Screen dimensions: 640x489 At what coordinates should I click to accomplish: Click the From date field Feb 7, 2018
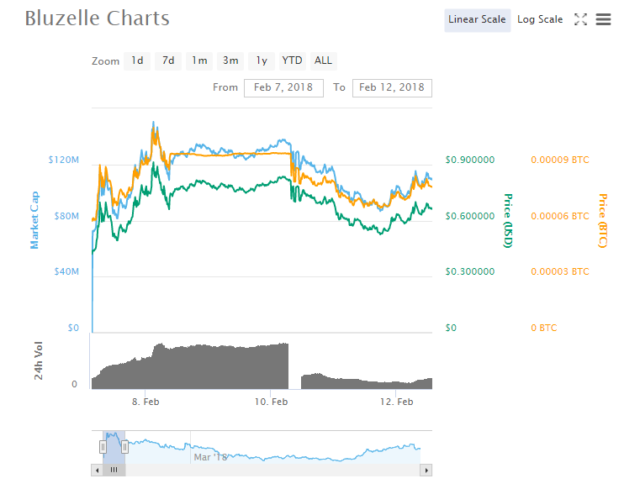pos(284,88)
